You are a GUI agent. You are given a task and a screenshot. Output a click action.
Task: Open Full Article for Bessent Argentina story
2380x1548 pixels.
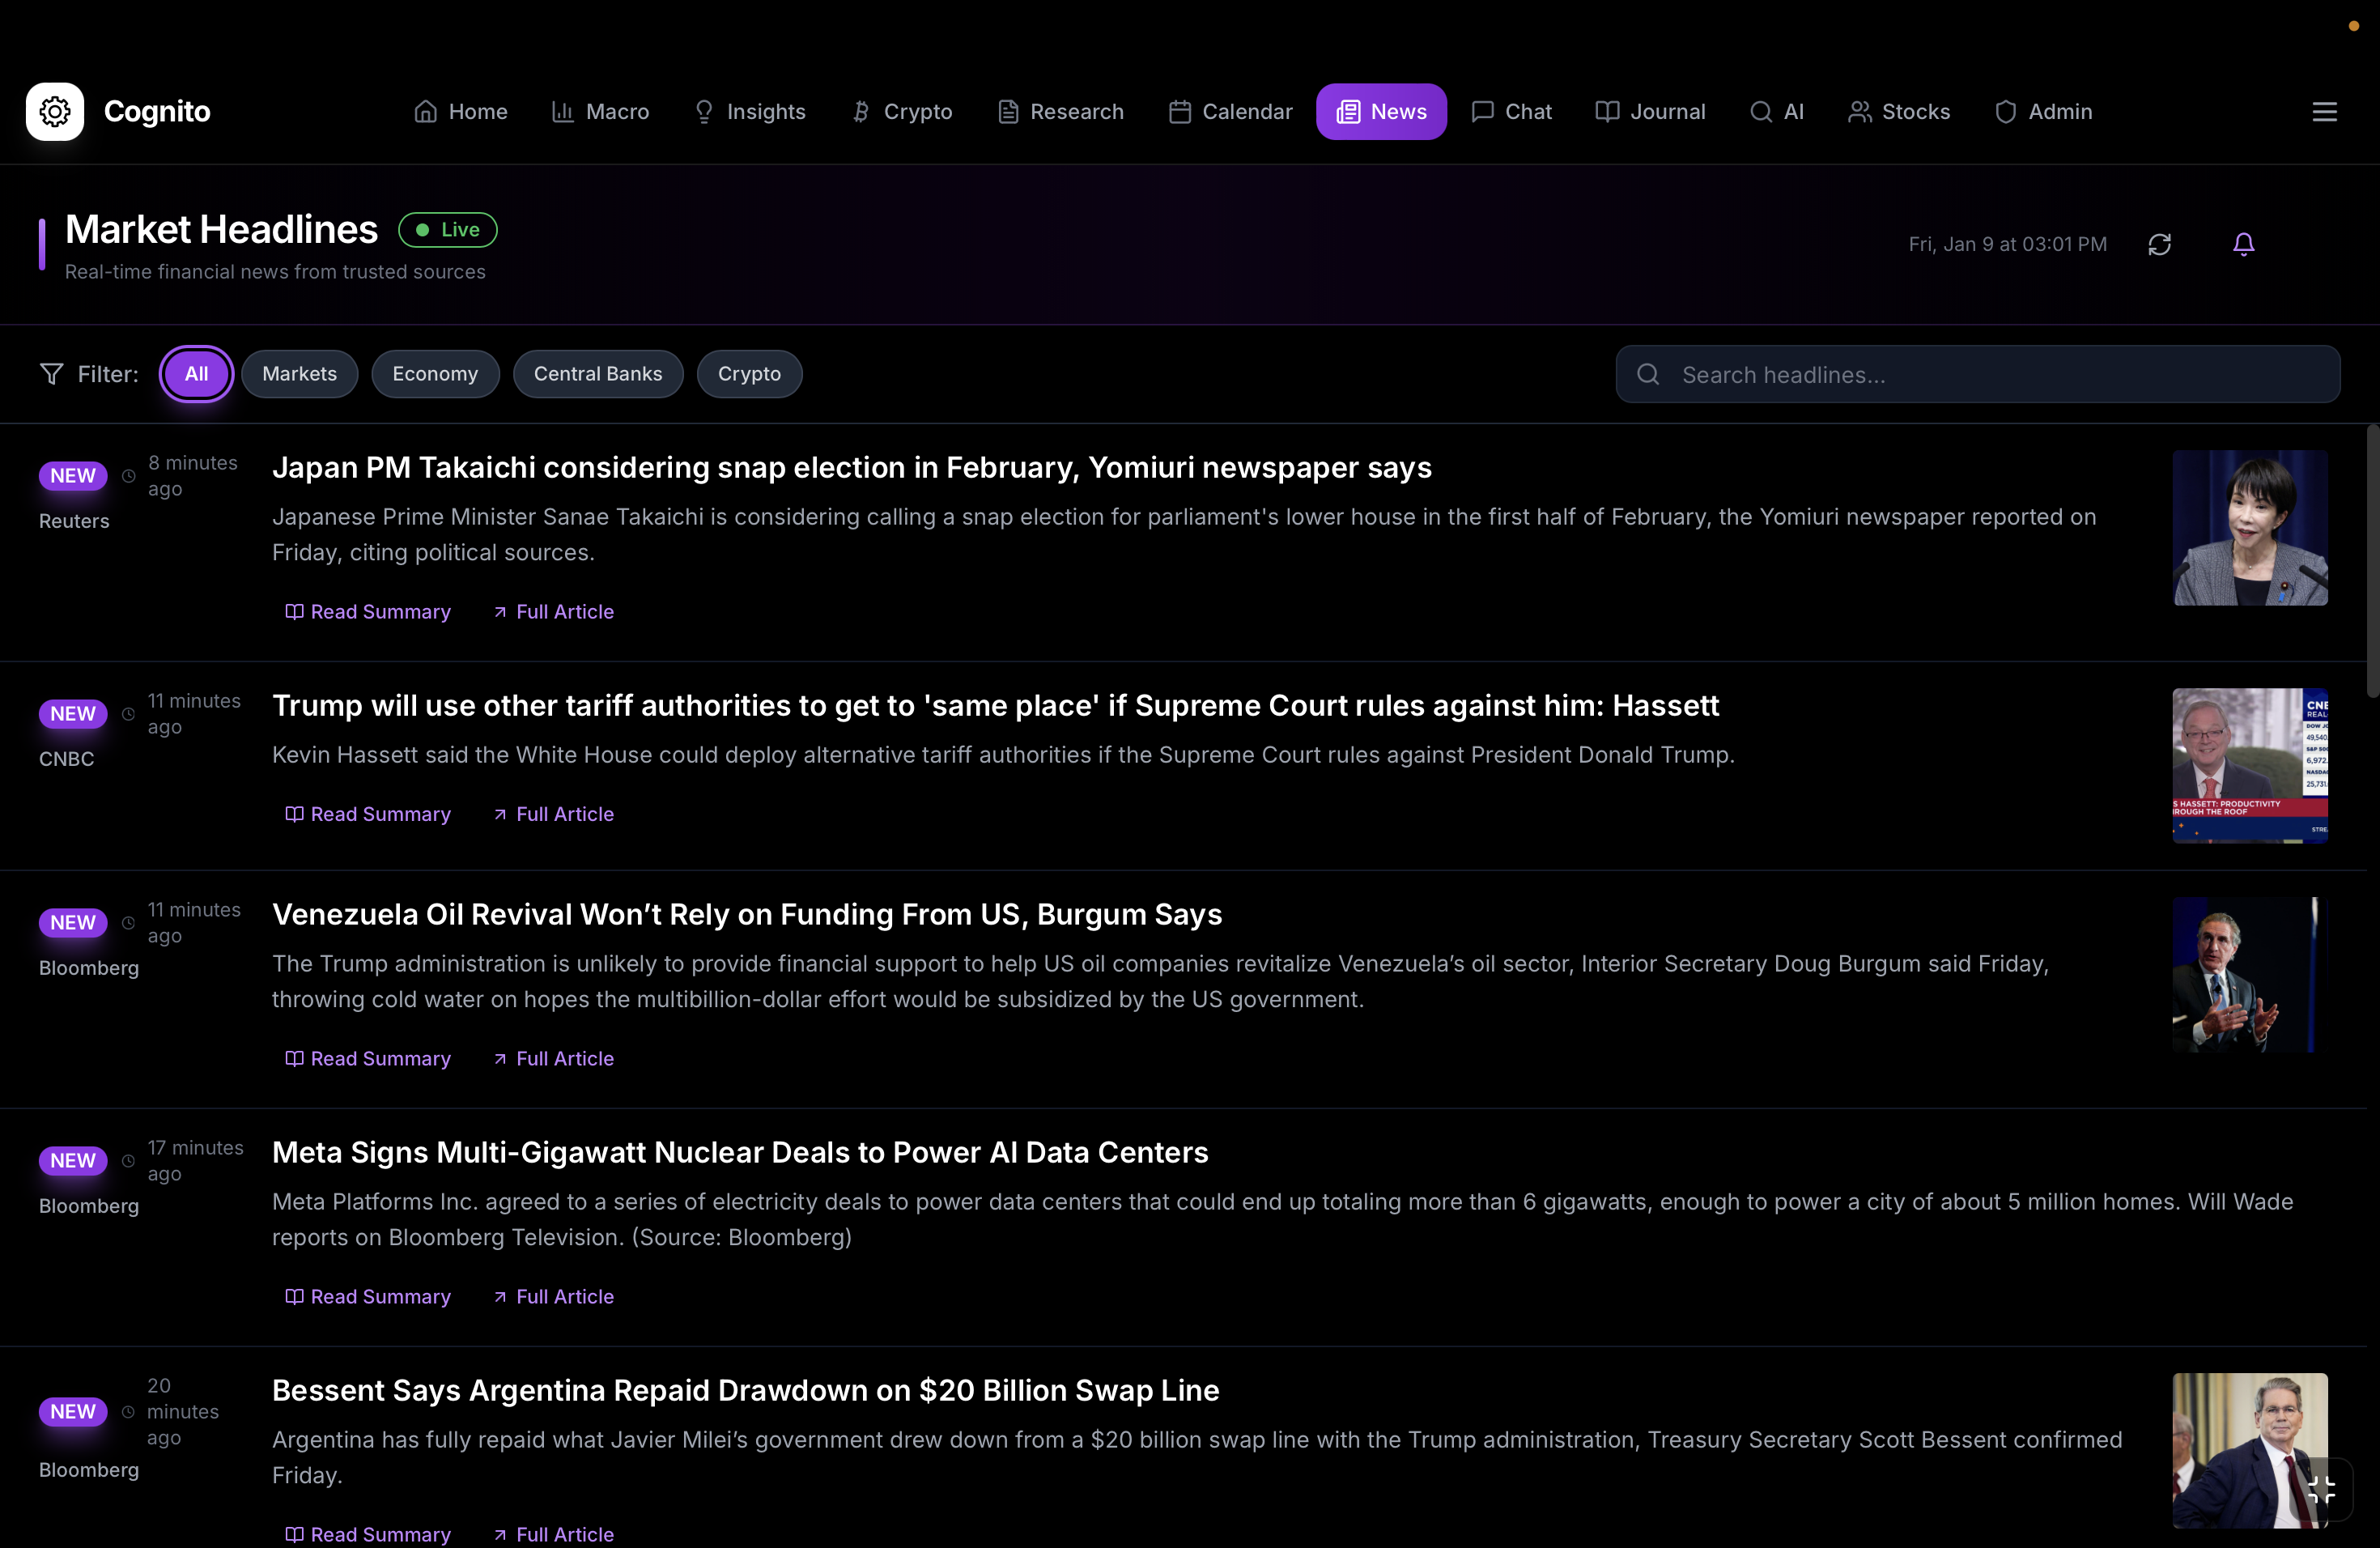pyautogui.click(x=553, y=1535)
